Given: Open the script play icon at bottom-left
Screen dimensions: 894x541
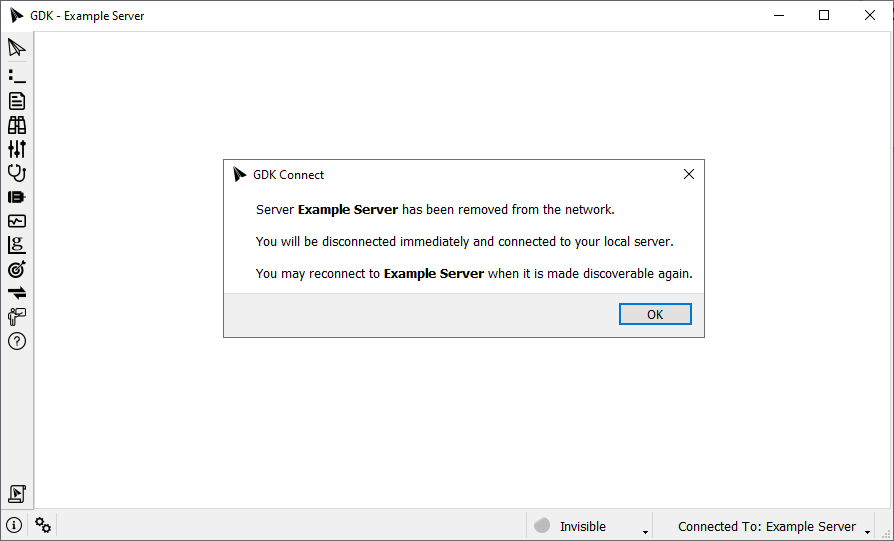Looking at the screenshot, I should click(17, 493).
